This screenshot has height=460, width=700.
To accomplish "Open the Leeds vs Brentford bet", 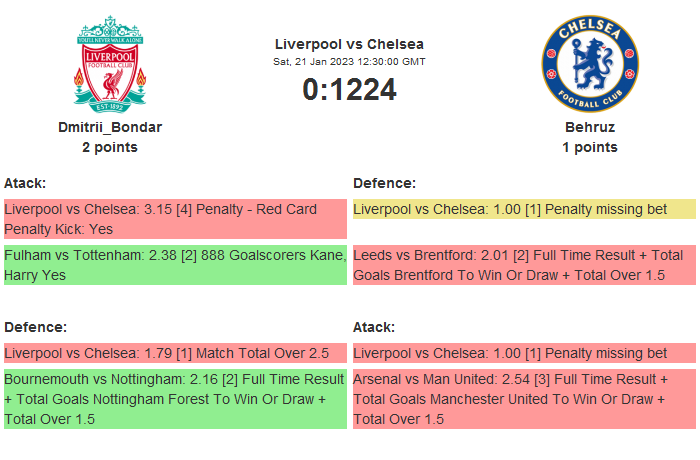I will point(524,265).
